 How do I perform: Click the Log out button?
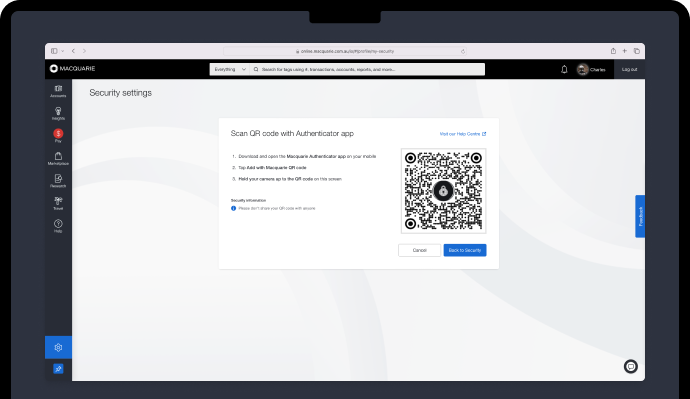(629, 70)
